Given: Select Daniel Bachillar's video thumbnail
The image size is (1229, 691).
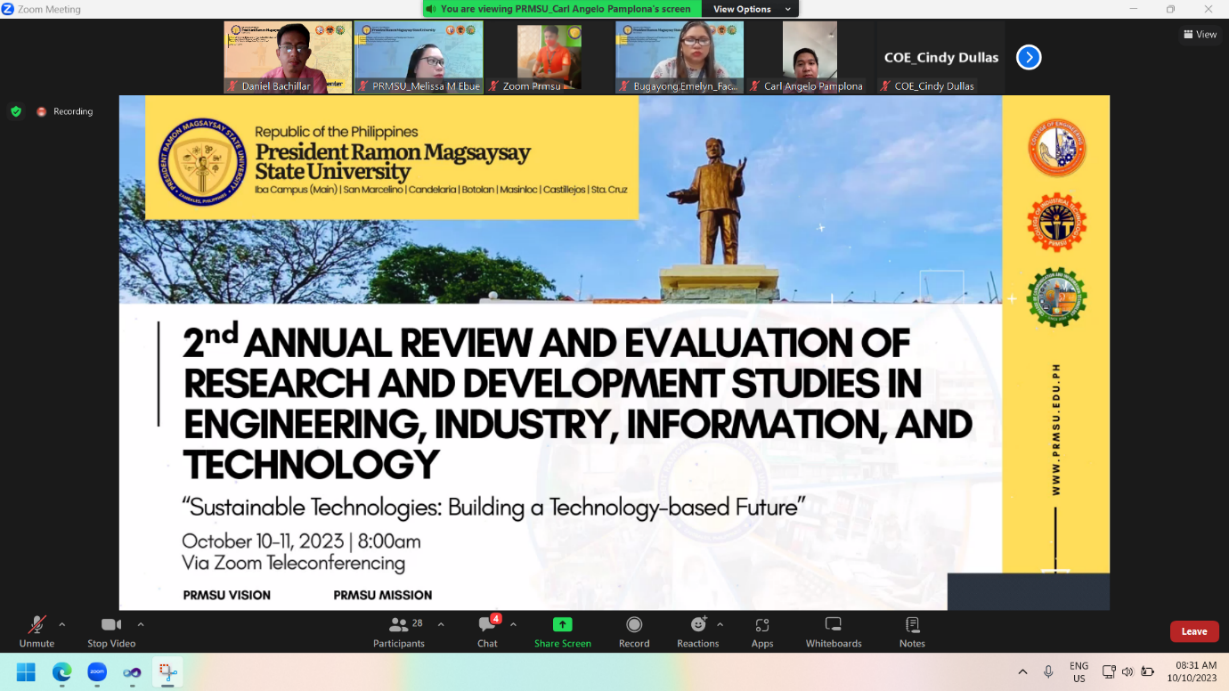Looking at the screenshot, I should point(287,56).
